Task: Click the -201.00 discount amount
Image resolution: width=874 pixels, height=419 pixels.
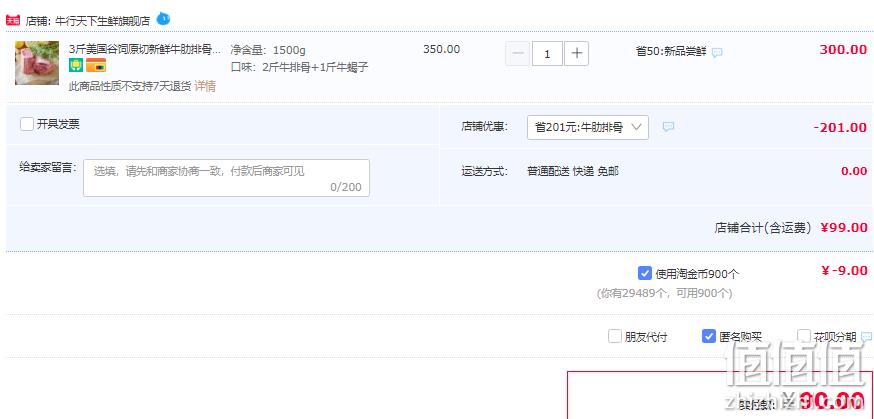Action: (840, 128)
